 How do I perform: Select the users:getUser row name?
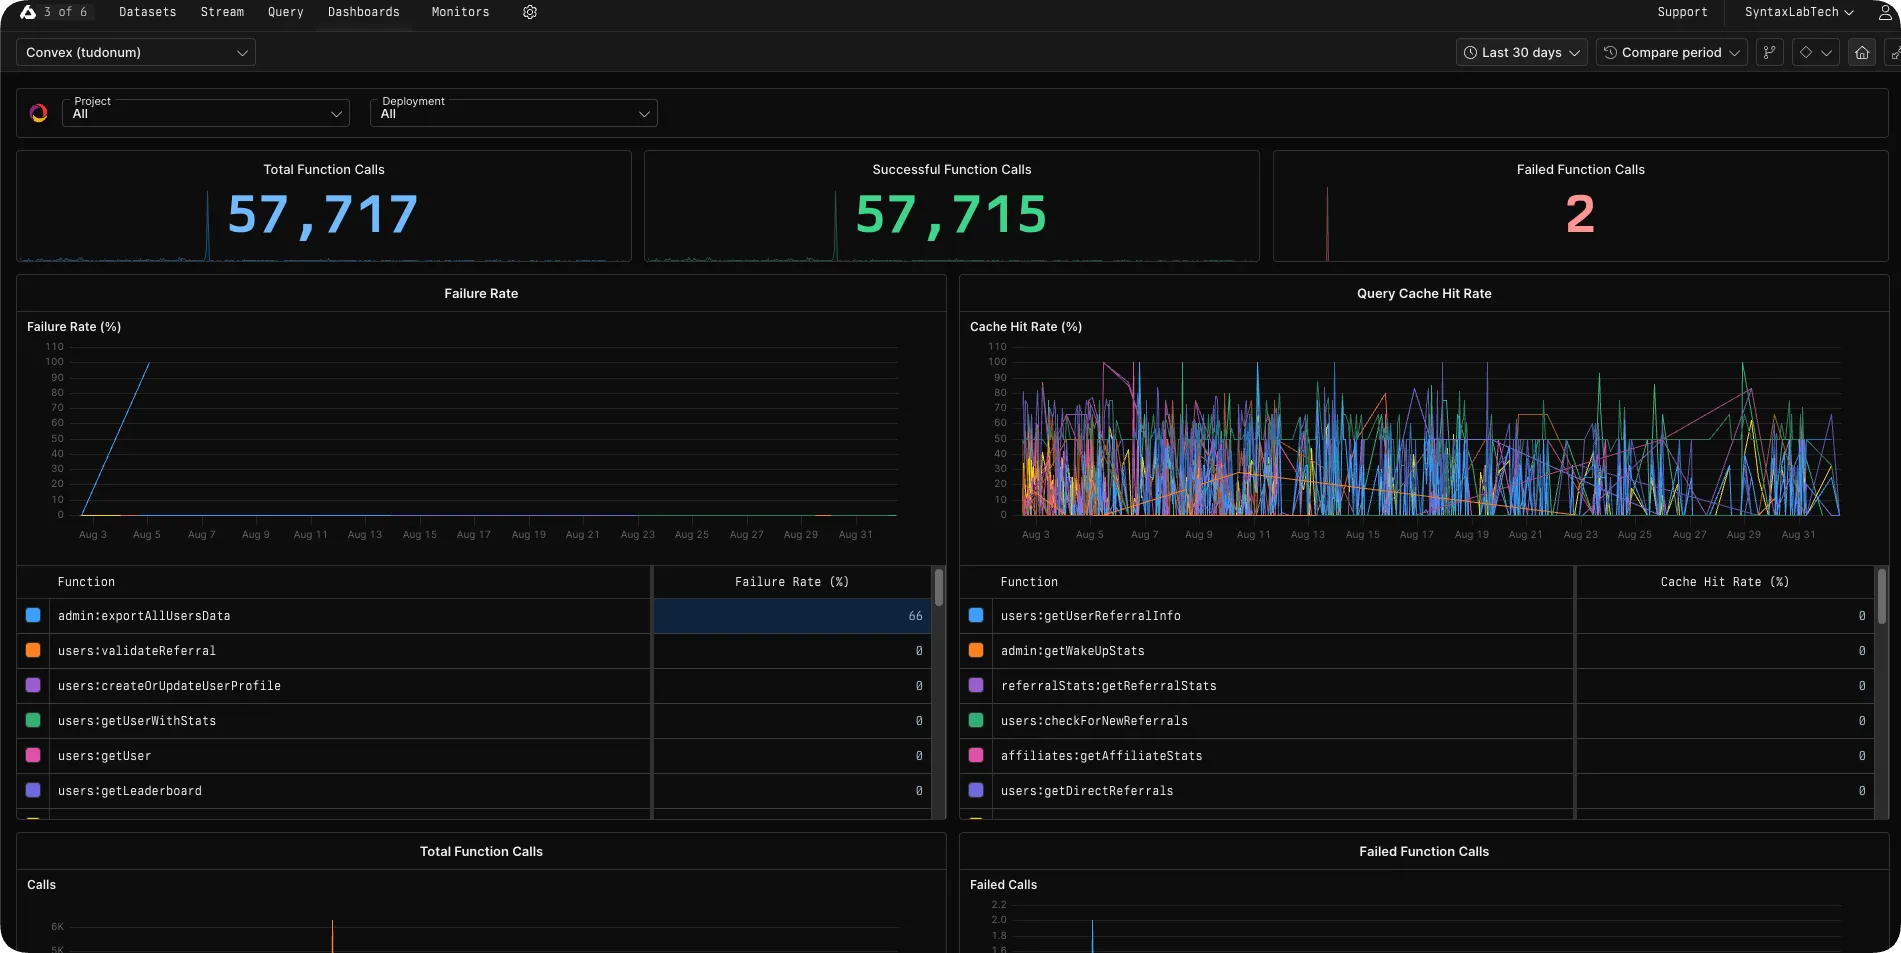click(x=104, y=756)
